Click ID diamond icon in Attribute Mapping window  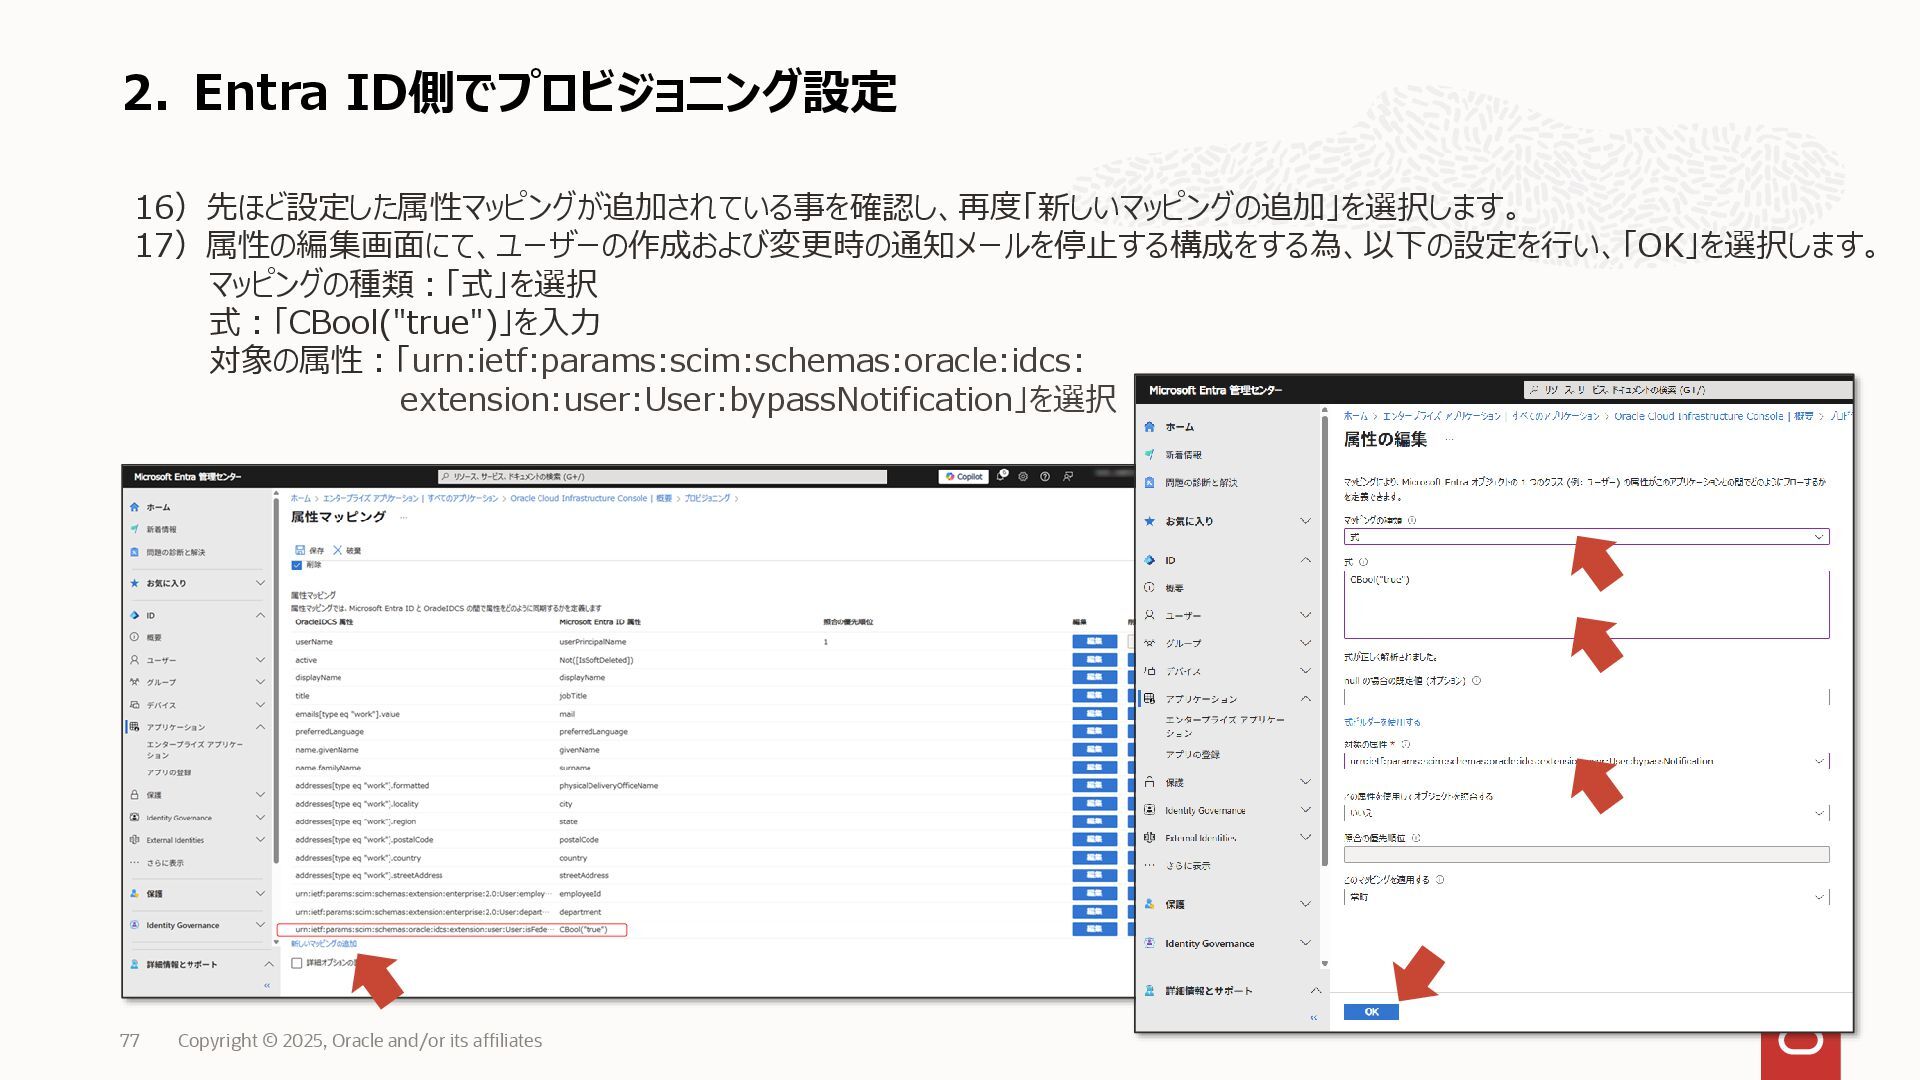(x=134, y=615)
